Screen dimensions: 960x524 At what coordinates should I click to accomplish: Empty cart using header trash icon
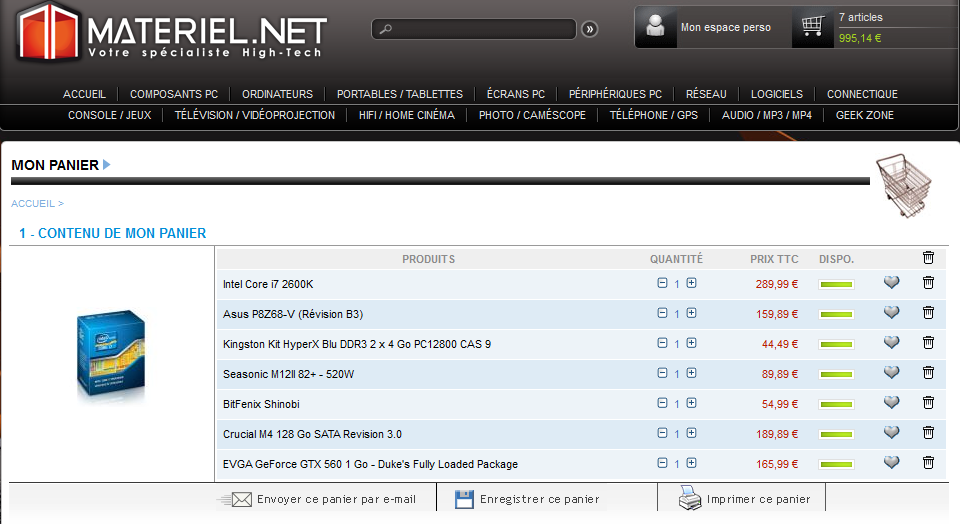coord(928,258)
